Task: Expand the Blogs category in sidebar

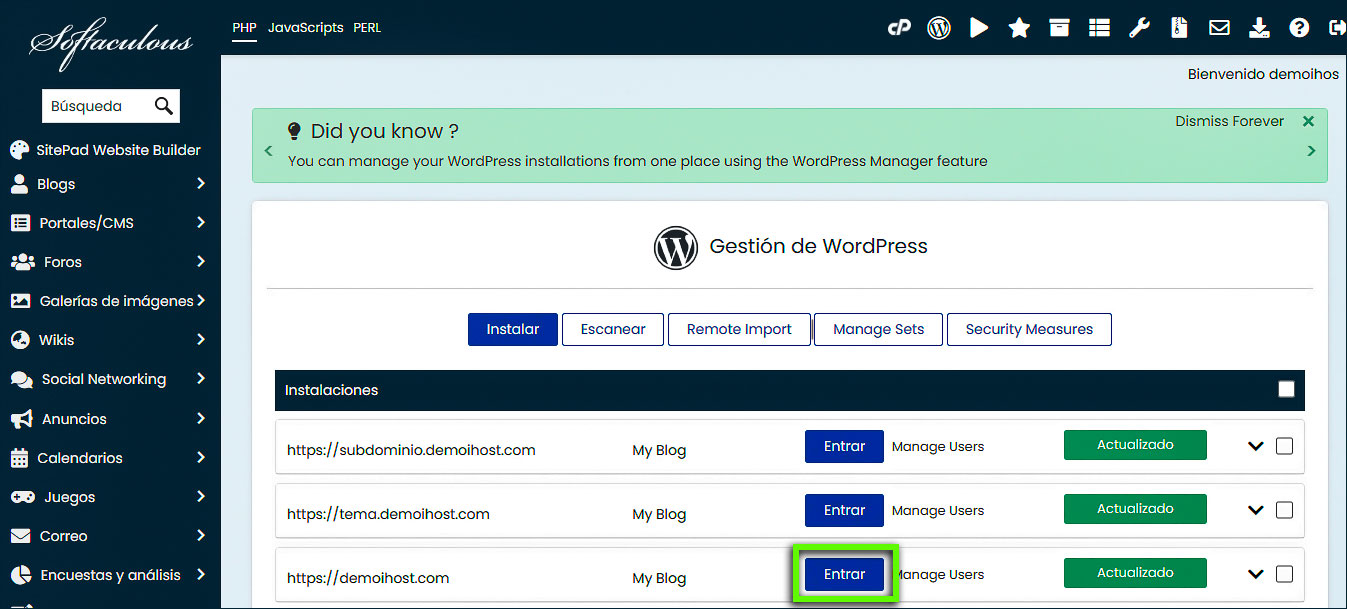Action: 110,183
